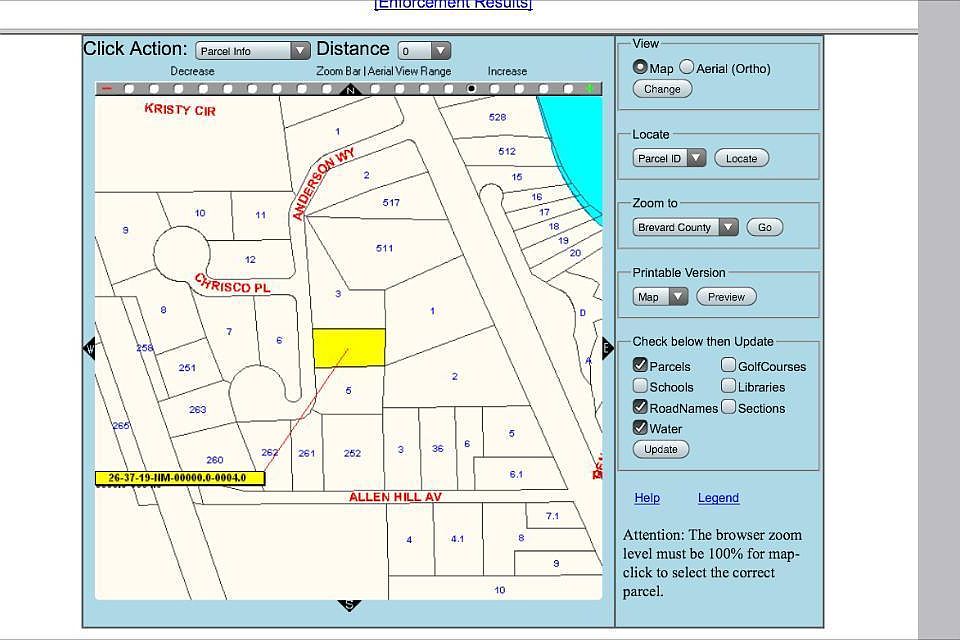Expand the Distance dropdown
This screenshot has height=640, width=960.
pos(424,51)
